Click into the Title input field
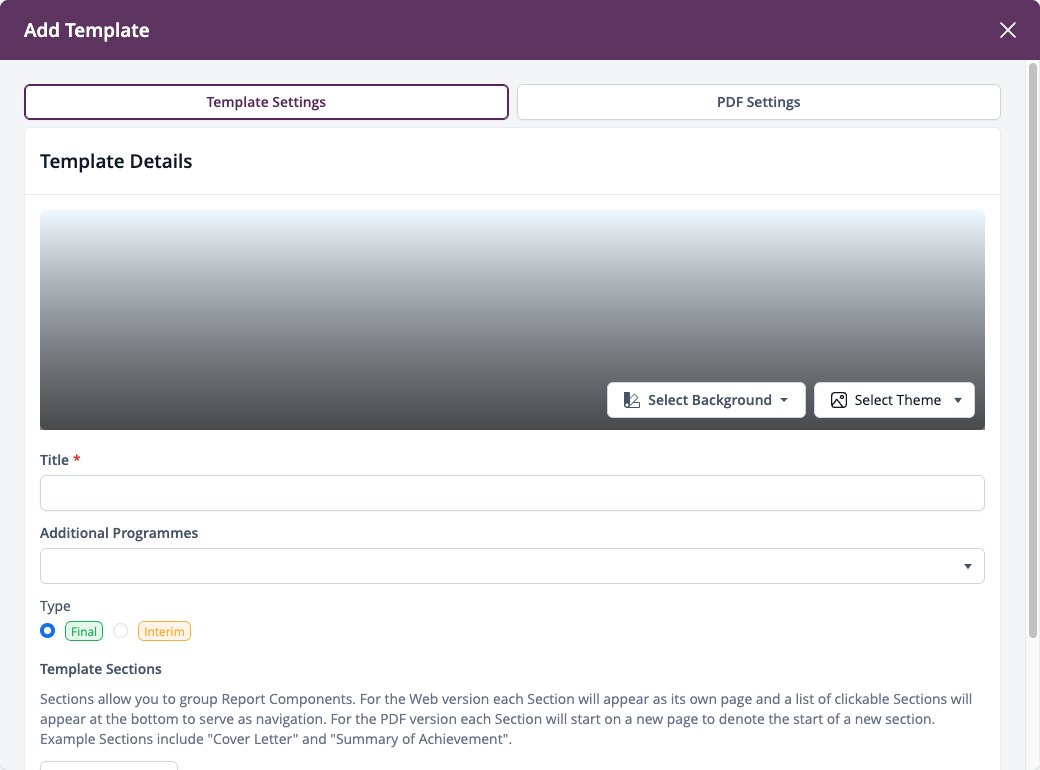1040x770 pixels. click(512, 493)
